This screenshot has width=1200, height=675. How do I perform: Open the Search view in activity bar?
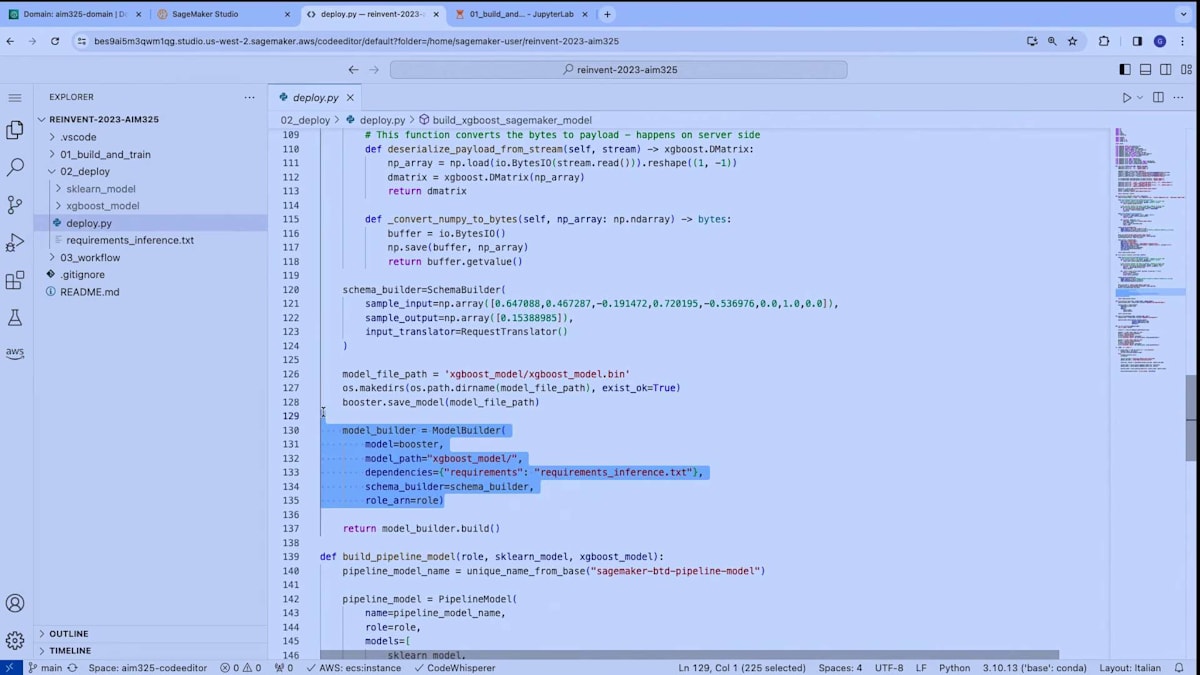pyautogui.click(x=15, y=167)
